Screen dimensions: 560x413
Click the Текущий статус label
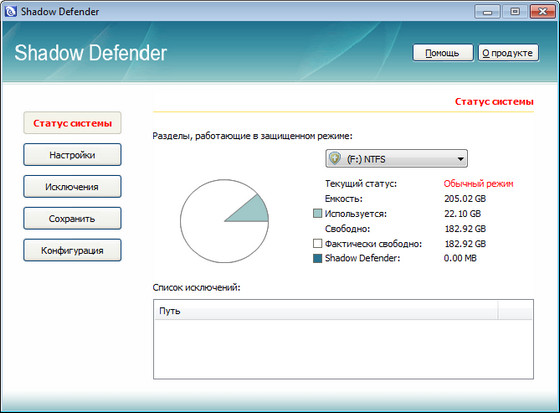(x=361, y=184)
